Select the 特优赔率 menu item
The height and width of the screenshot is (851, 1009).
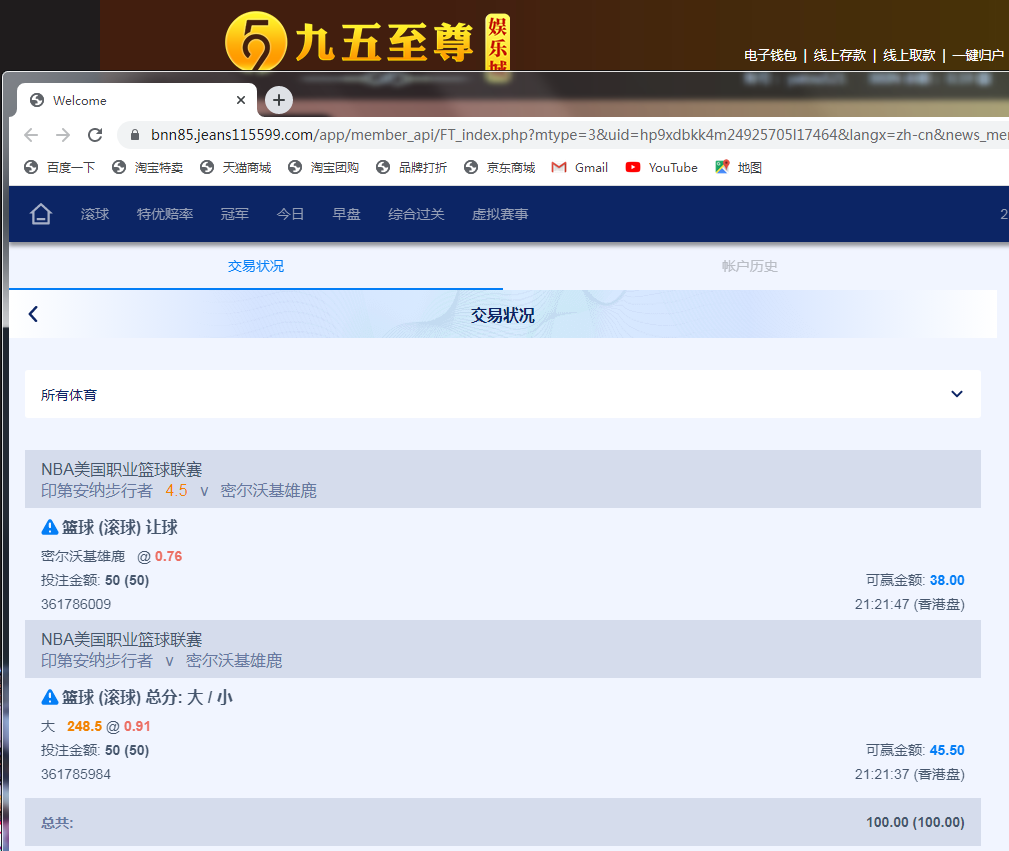tap(165, 214)
